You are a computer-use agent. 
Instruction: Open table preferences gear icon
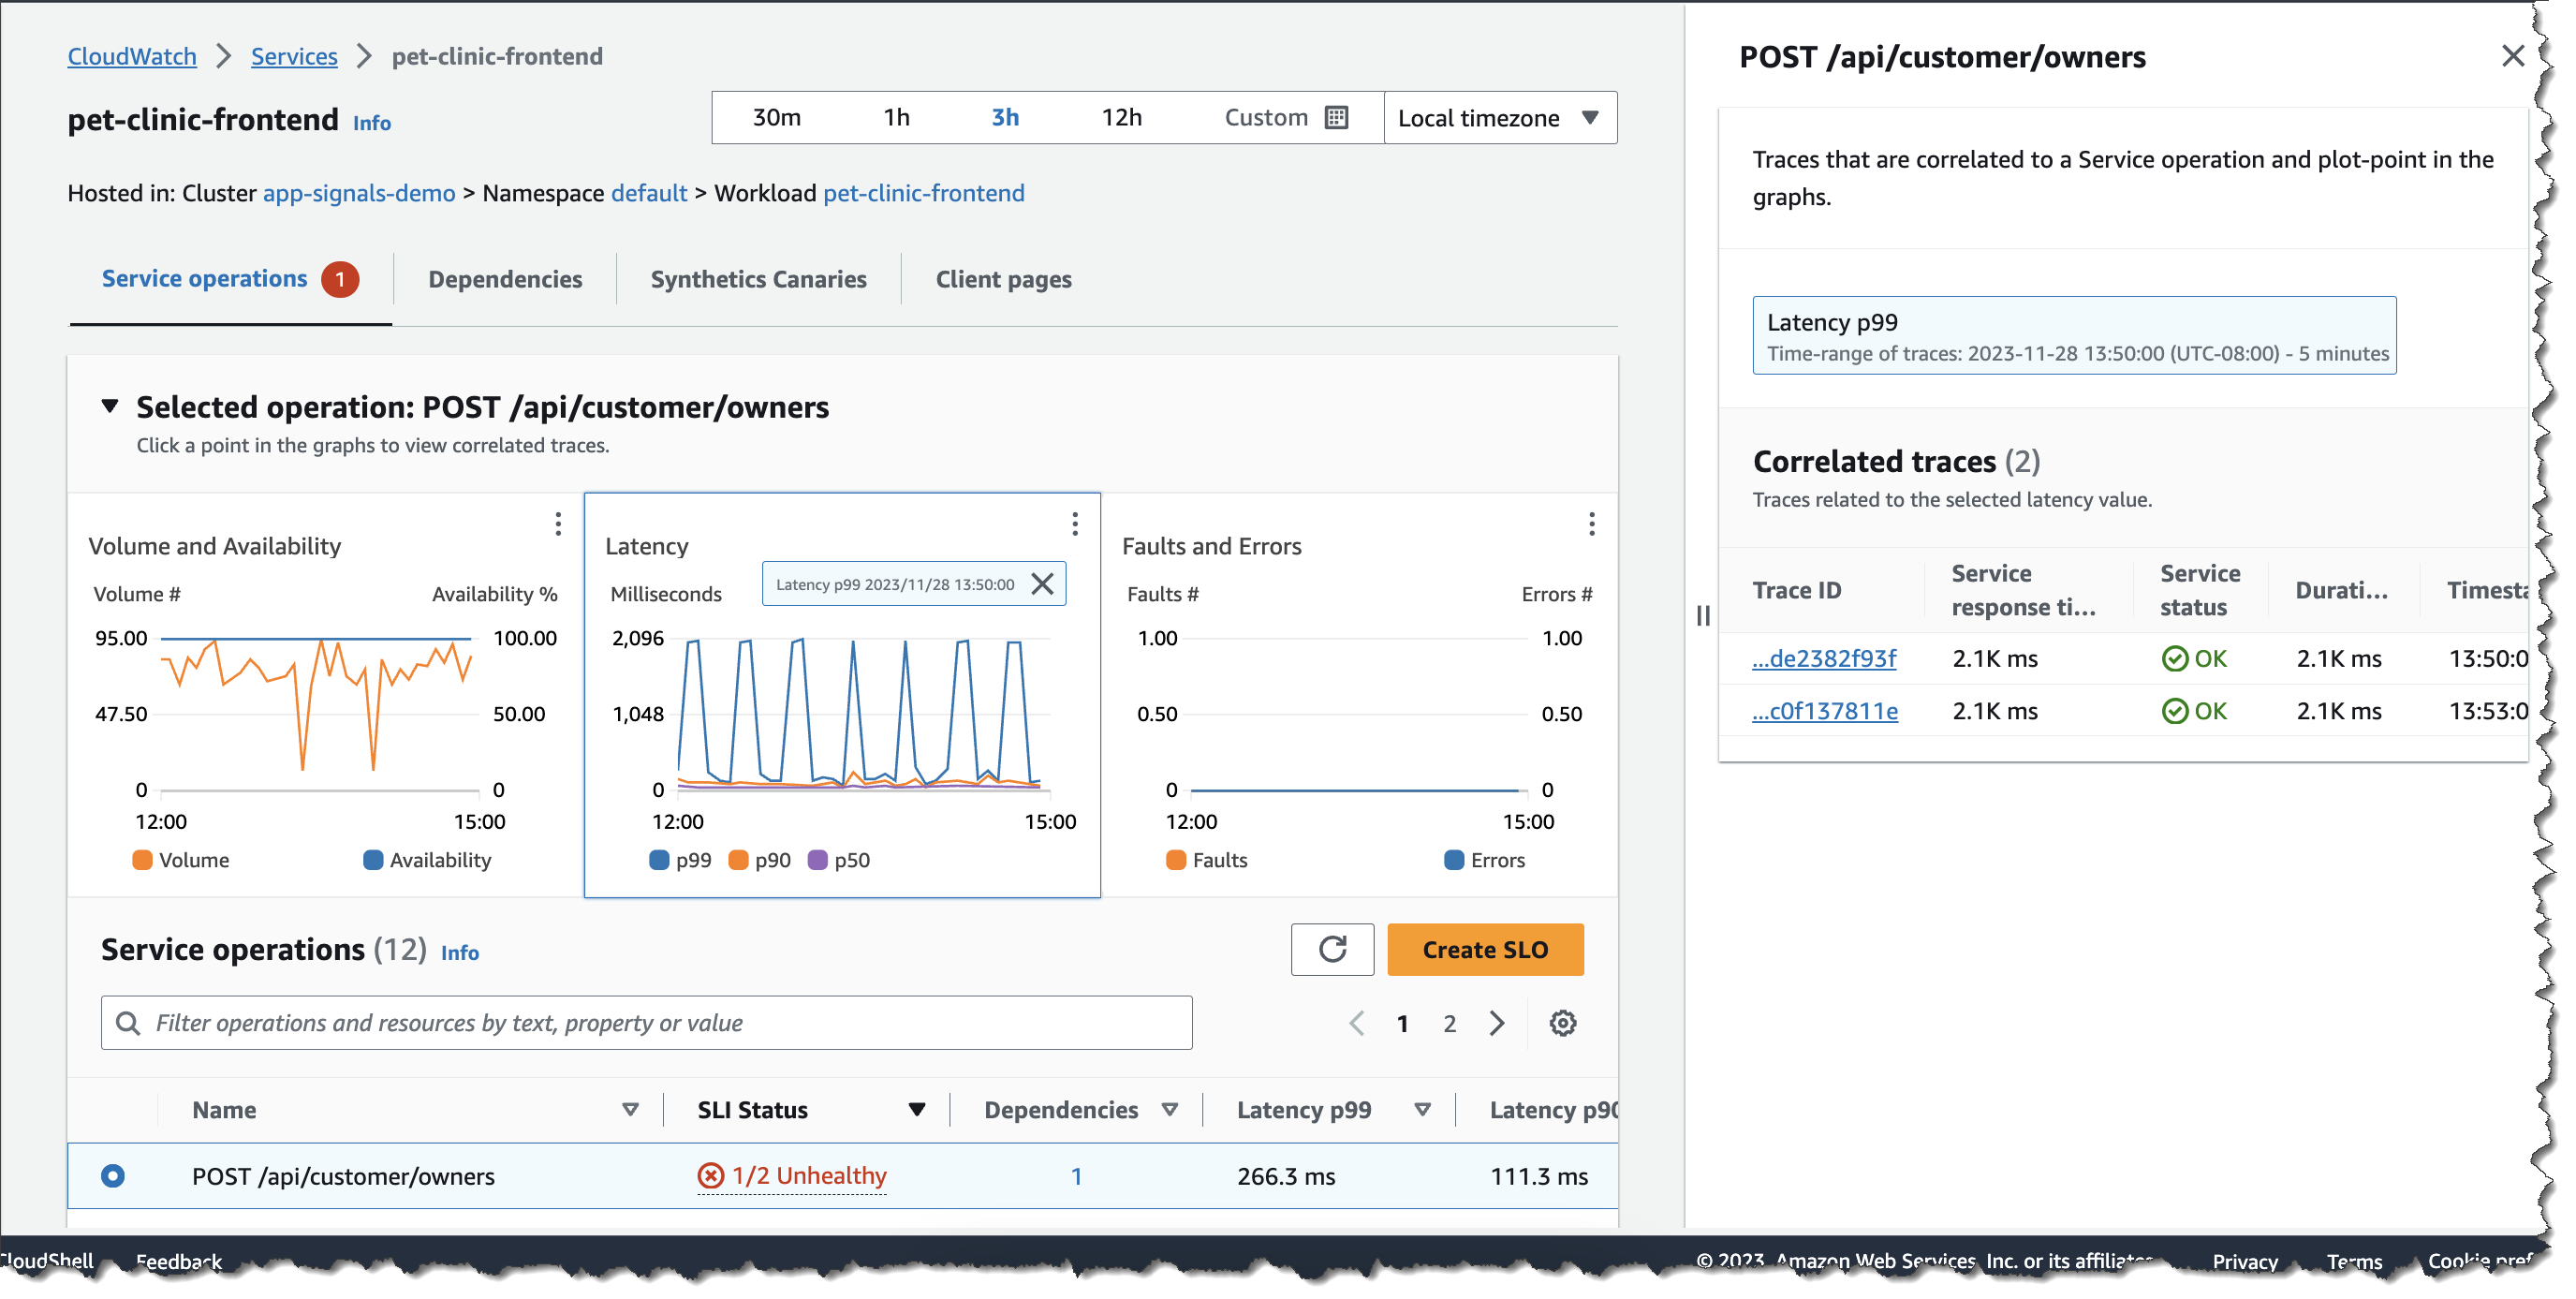(1563, 1024)
